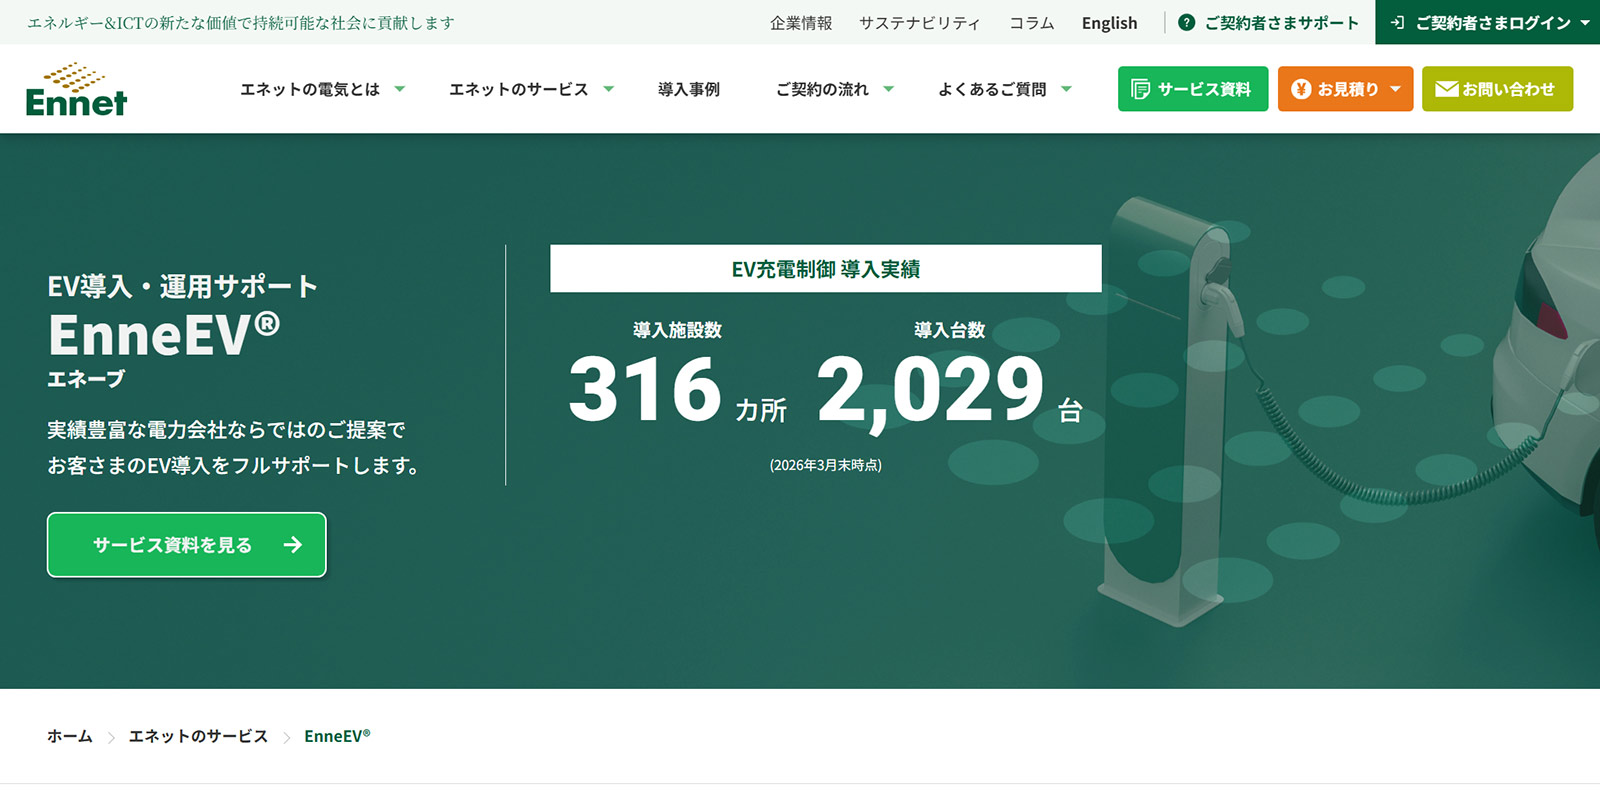Open the よくあるご質問 menu

[x=992, y=89]
